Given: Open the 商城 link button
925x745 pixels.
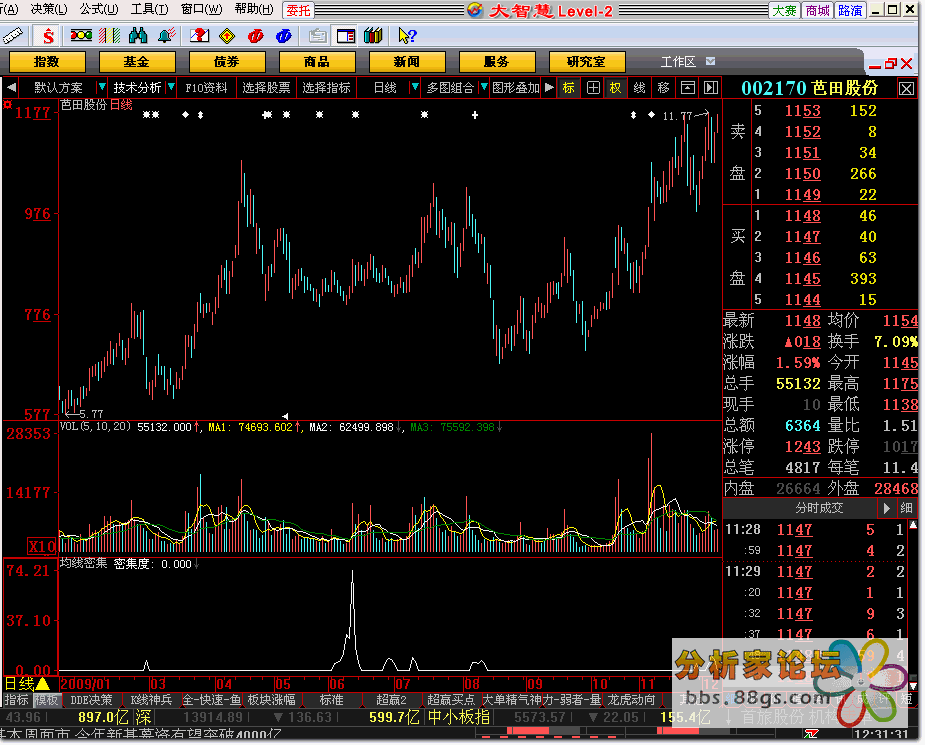Looking at the screenshot, I should point(818,11).
